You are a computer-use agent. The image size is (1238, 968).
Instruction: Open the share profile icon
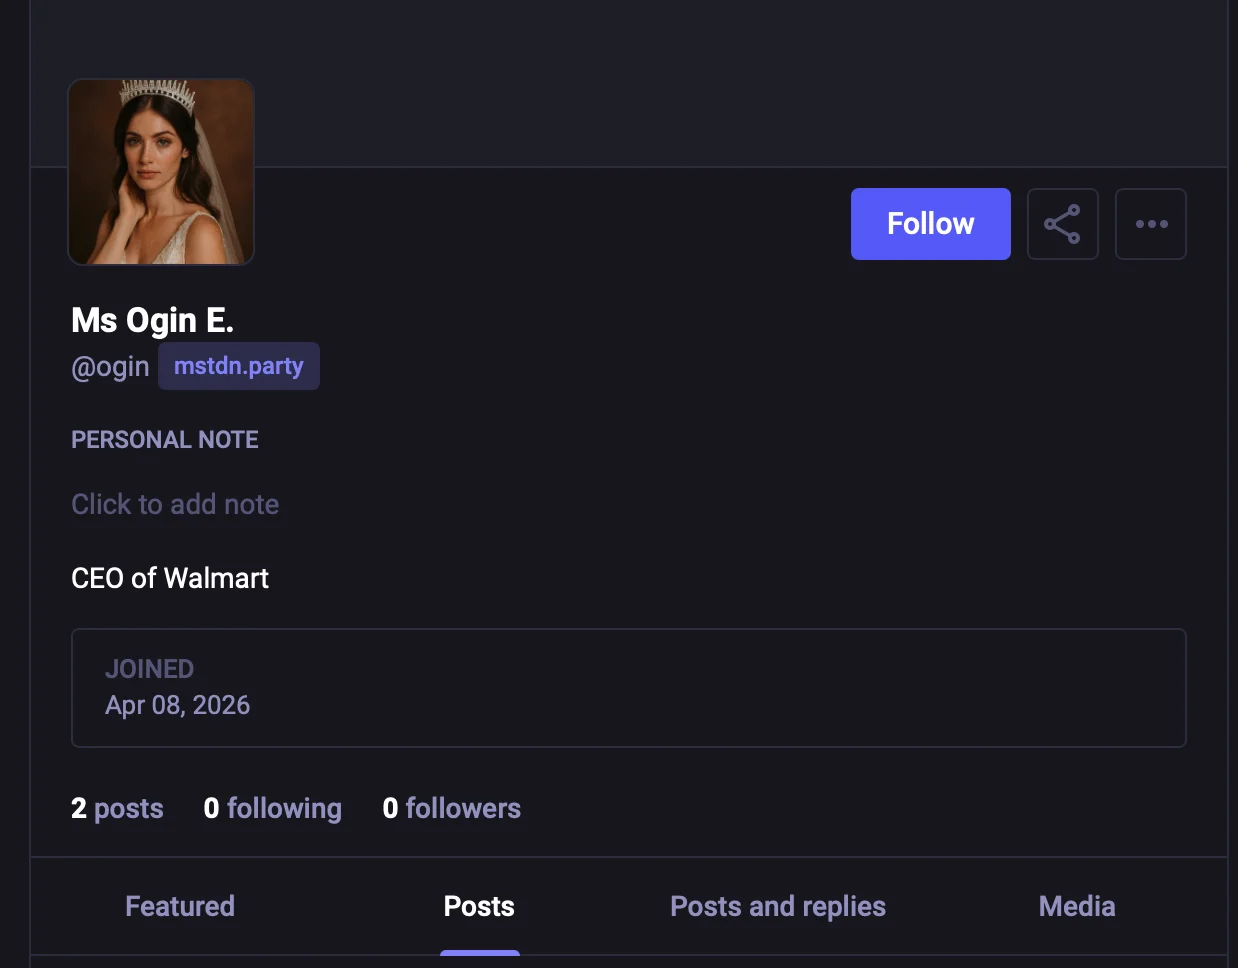pyautogui.click(x=1062, y=224)
